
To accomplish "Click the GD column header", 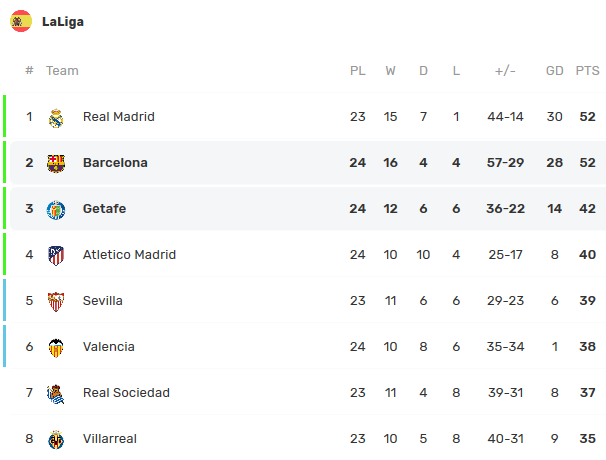I will [x=555, y=71].
